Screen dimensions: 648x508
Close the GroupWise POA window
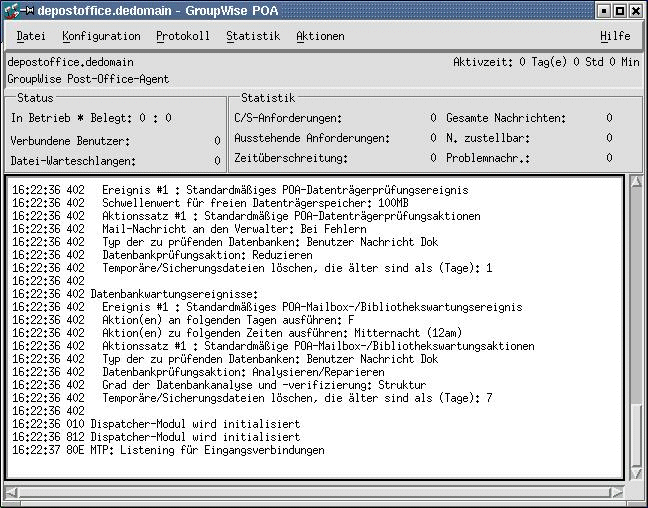(636, 11)
